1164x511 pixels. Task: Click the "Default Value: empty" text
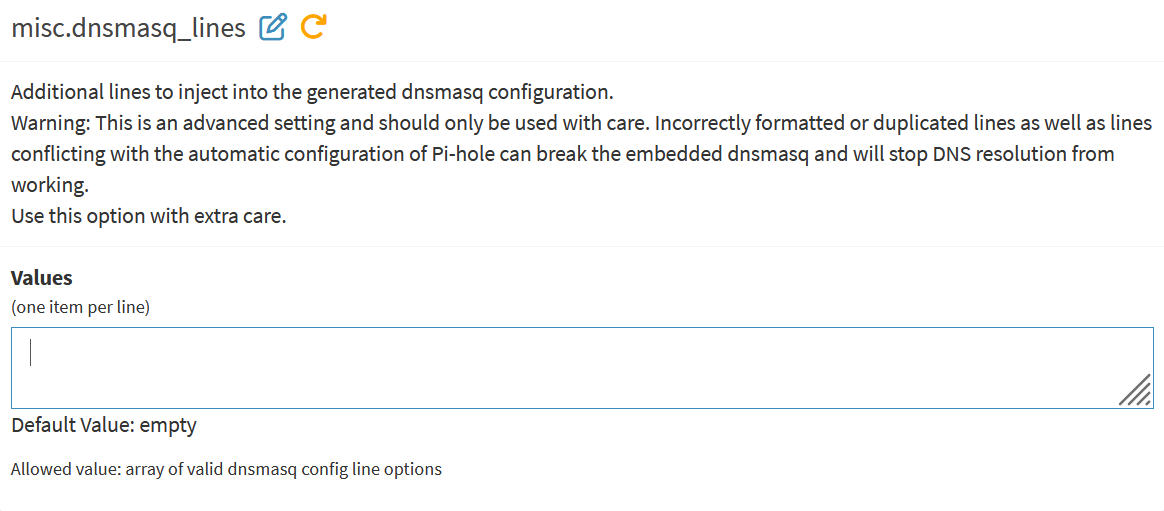(104, 425)
